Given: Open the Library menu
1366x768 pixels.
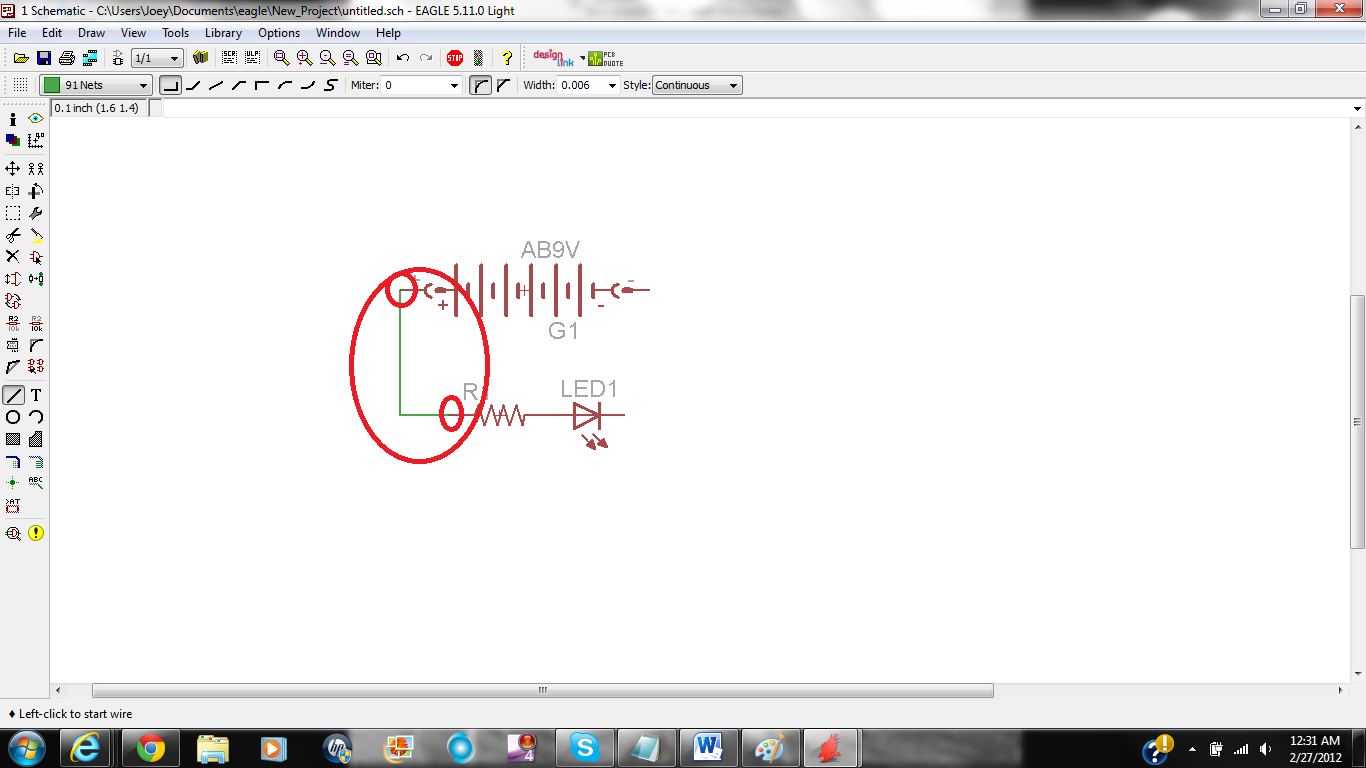Looking at the screenshot, I should coord(222,33).
